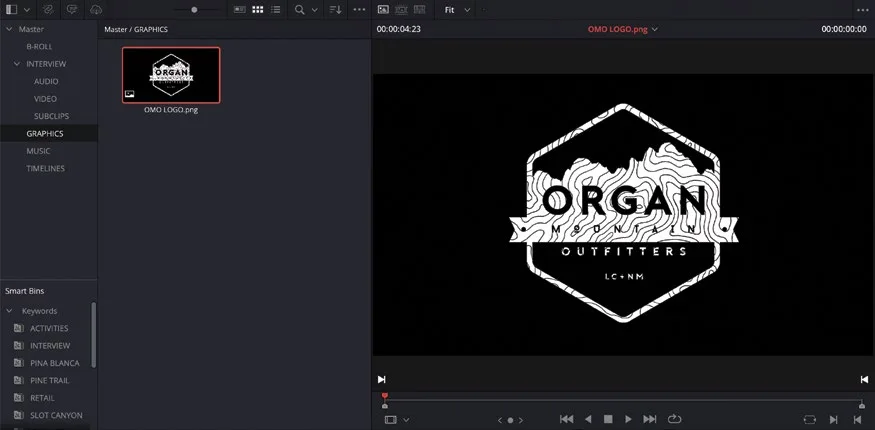Image resolution: width=875 pixels, height=430 pixels.
Task: Select the MUSIC bin
Action: (x=38, y=151)
